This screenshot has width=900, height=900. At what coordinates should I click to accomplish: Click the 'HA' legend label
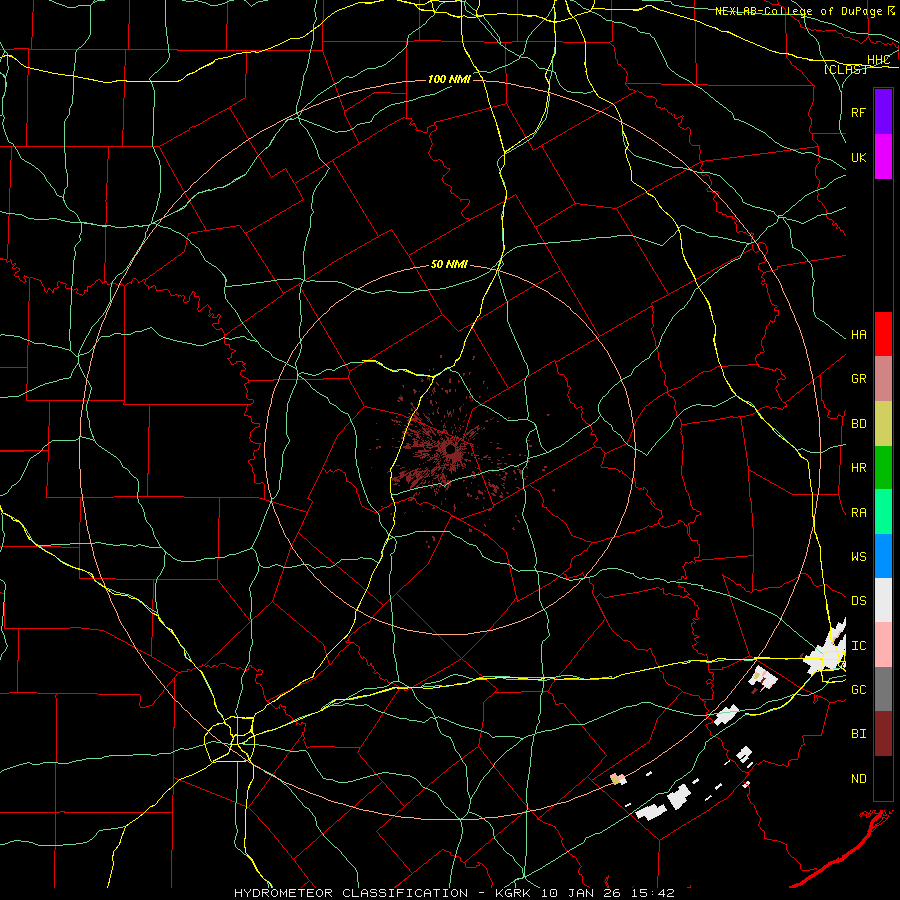pos(858,335)
